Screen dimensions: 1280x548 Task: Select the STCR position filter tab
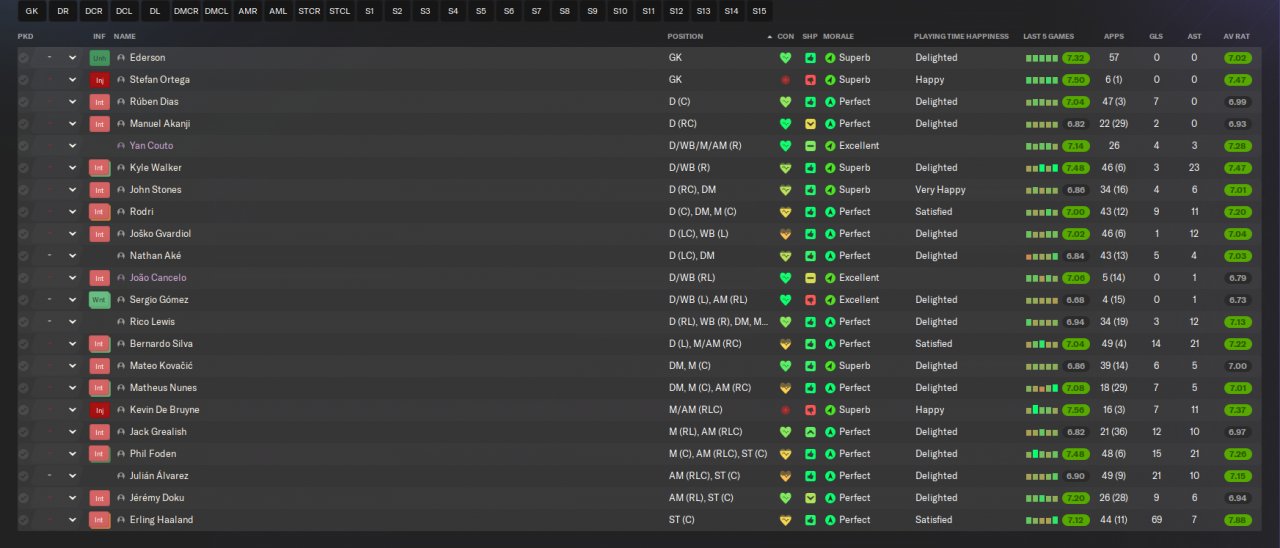pyautogui.click(x=309, y=11)
